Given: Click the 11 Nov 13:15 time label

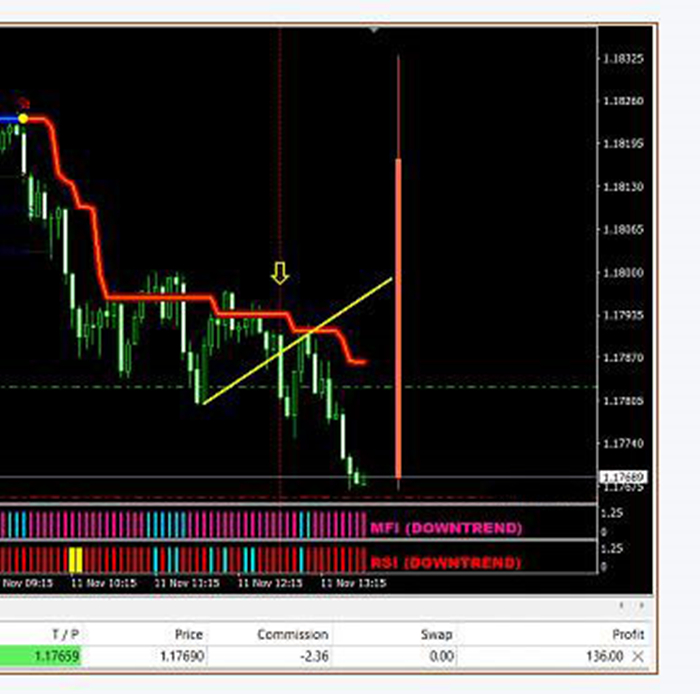Looking at the screenshot, I should click(354, 583).
